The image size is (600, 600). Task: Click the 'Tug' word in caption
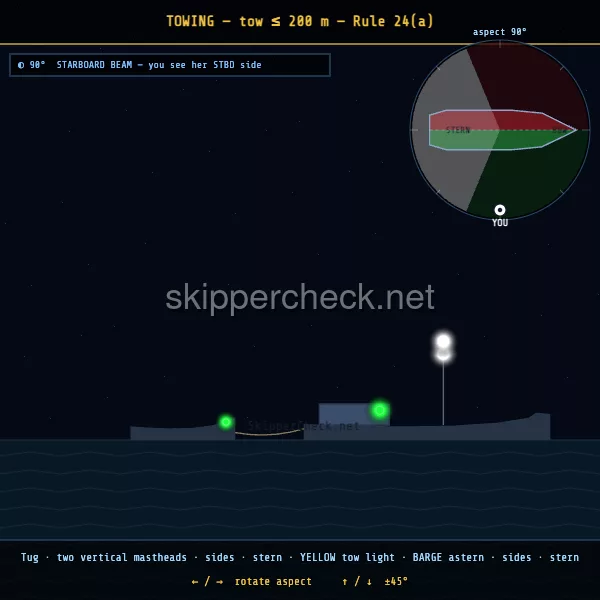coord(30,558)
